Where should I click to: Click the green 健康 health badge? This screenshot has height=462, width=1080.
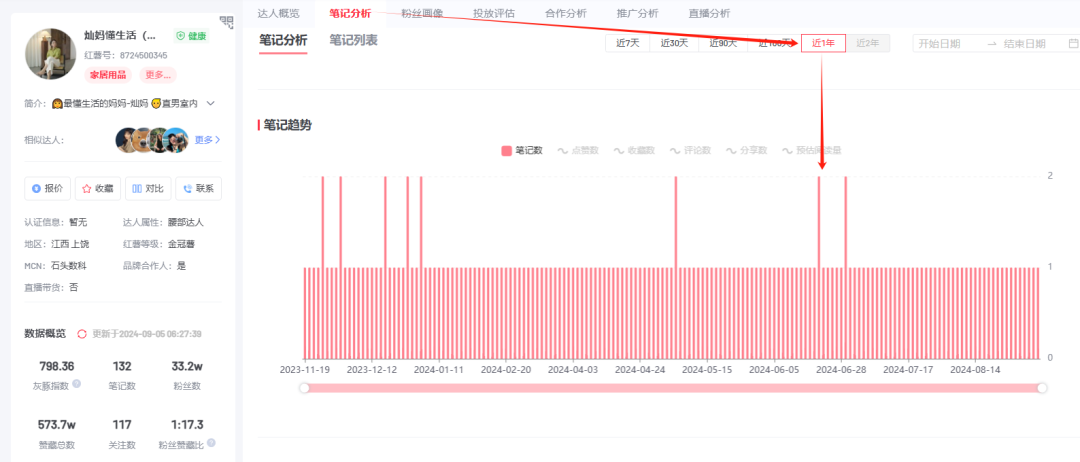pyautogui.click(x=191, y=36)
